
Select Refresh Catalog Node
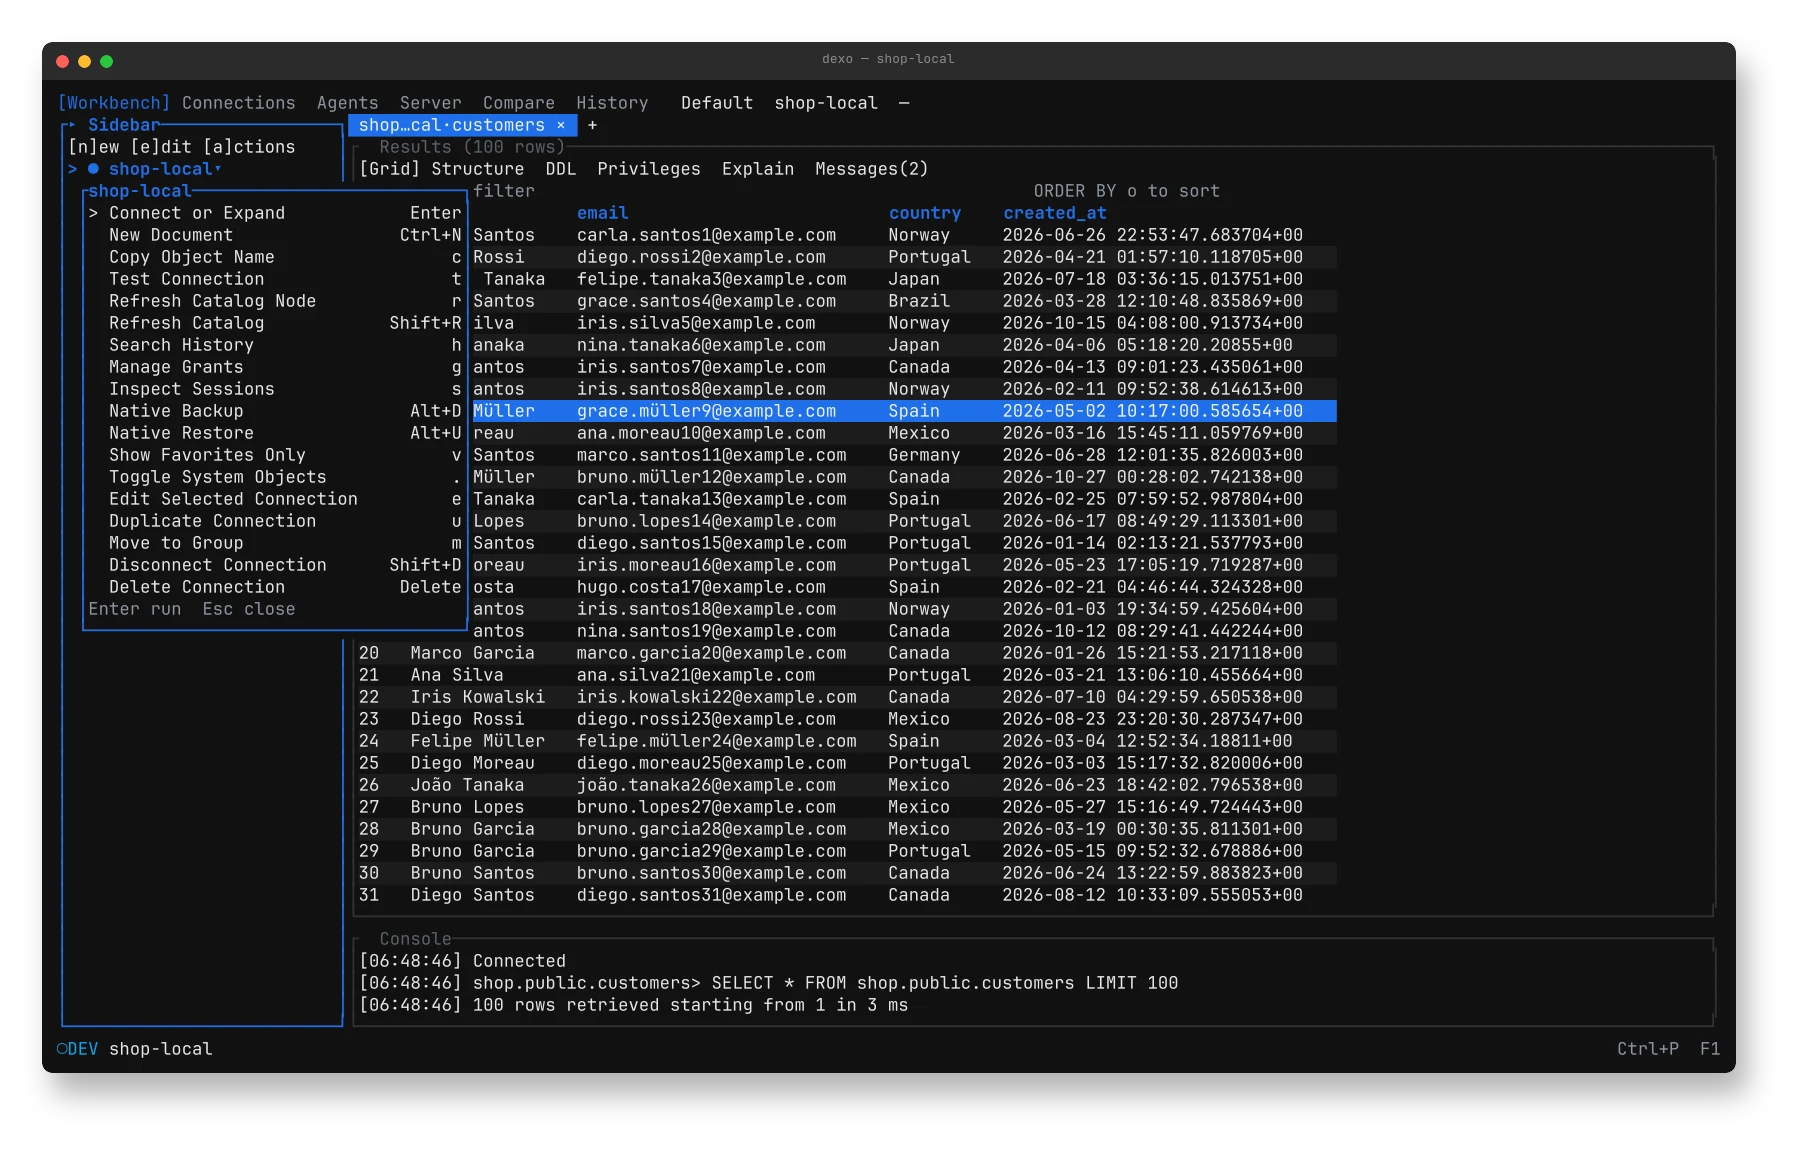tap(275, 301)
